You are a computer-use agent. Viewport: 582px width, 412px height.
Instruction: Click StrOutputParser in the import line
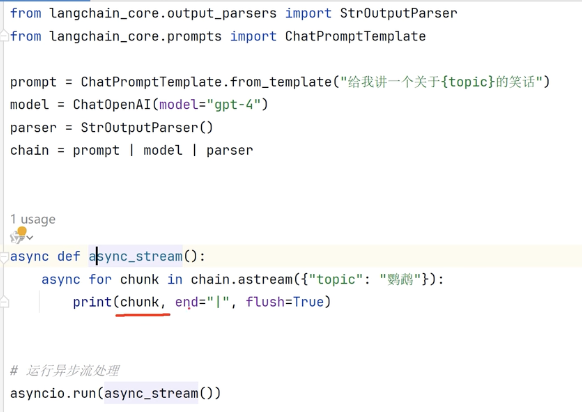[x=398, y=13]
